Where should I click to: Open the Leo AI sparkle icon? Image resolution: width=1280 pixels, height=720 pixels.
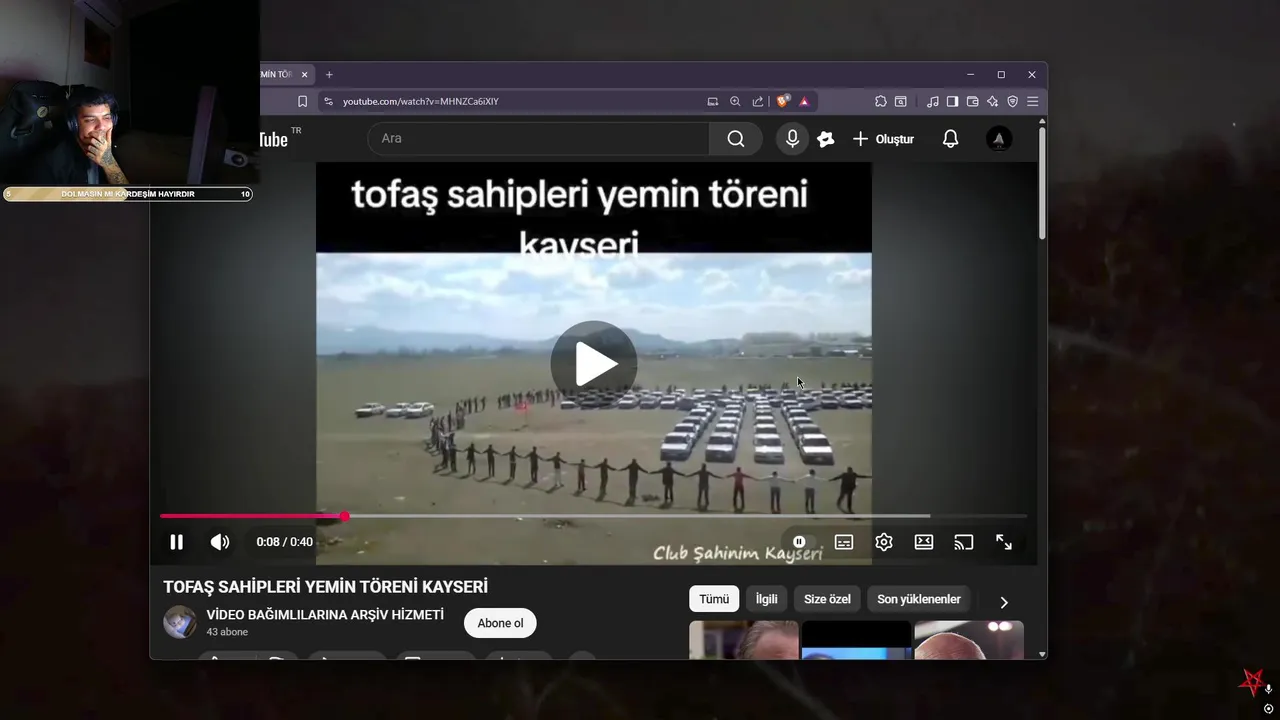992,101
